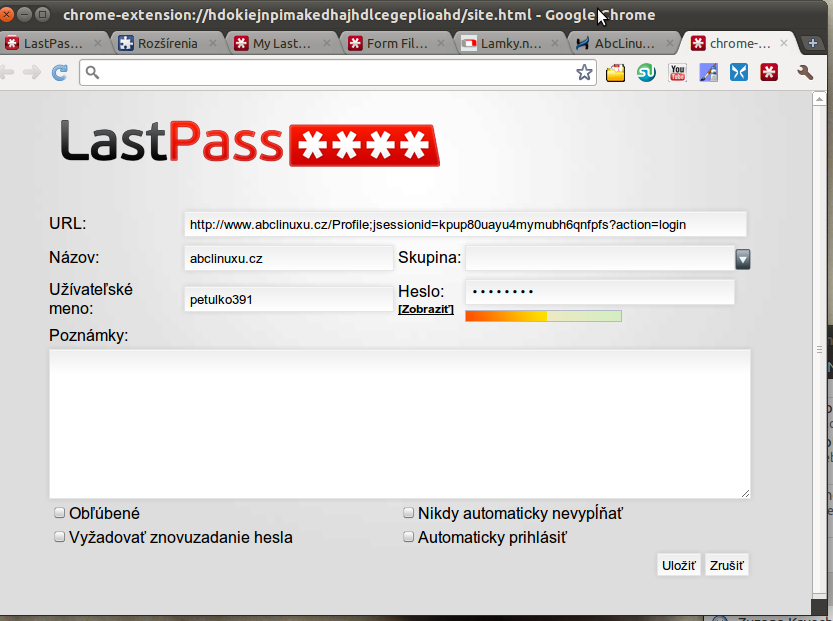The width and height of the screenshot is (833, 621).
Task: Open the StumbleUpon extension icon
Action: 646,72
